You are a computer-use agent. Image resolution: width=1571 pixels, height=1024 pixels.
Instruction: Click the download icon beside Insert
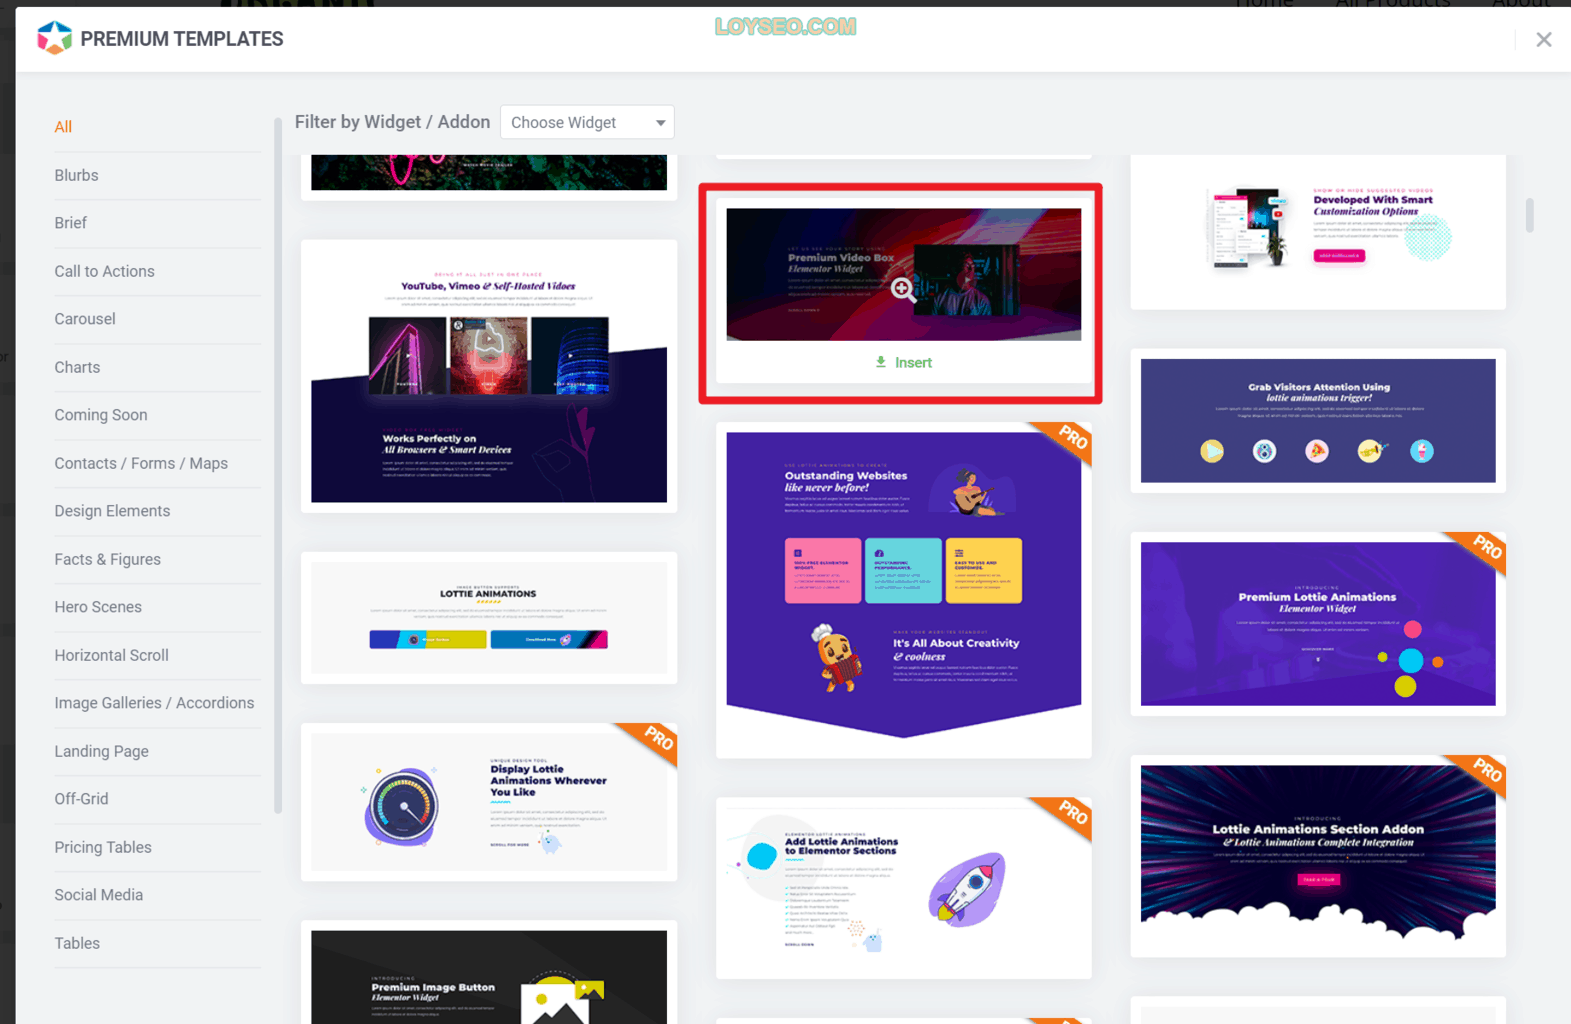tap(881, 362)
